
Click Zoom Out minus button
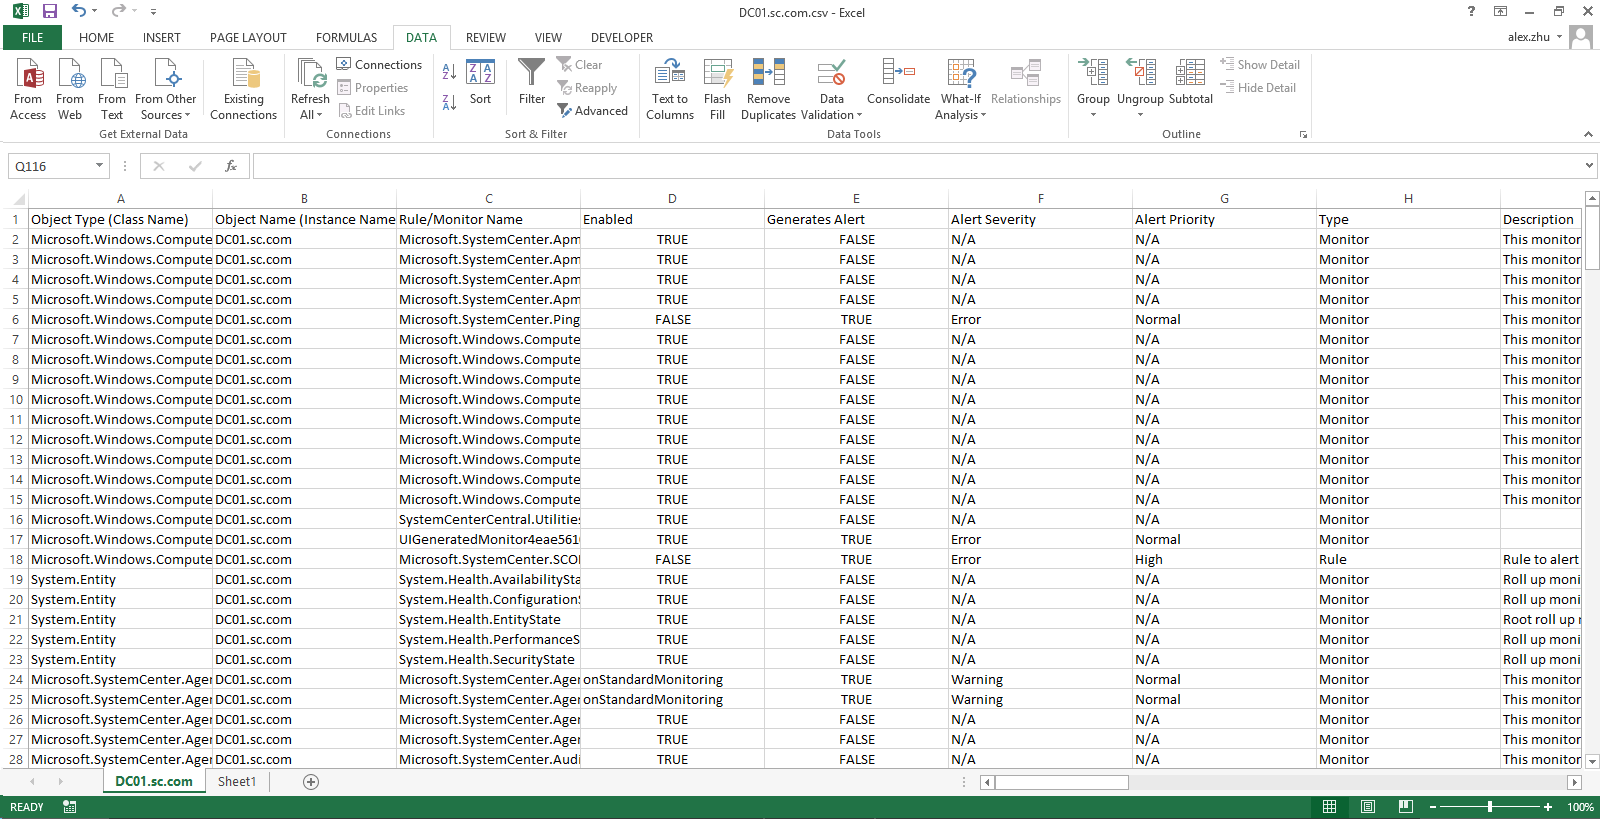1433,807
